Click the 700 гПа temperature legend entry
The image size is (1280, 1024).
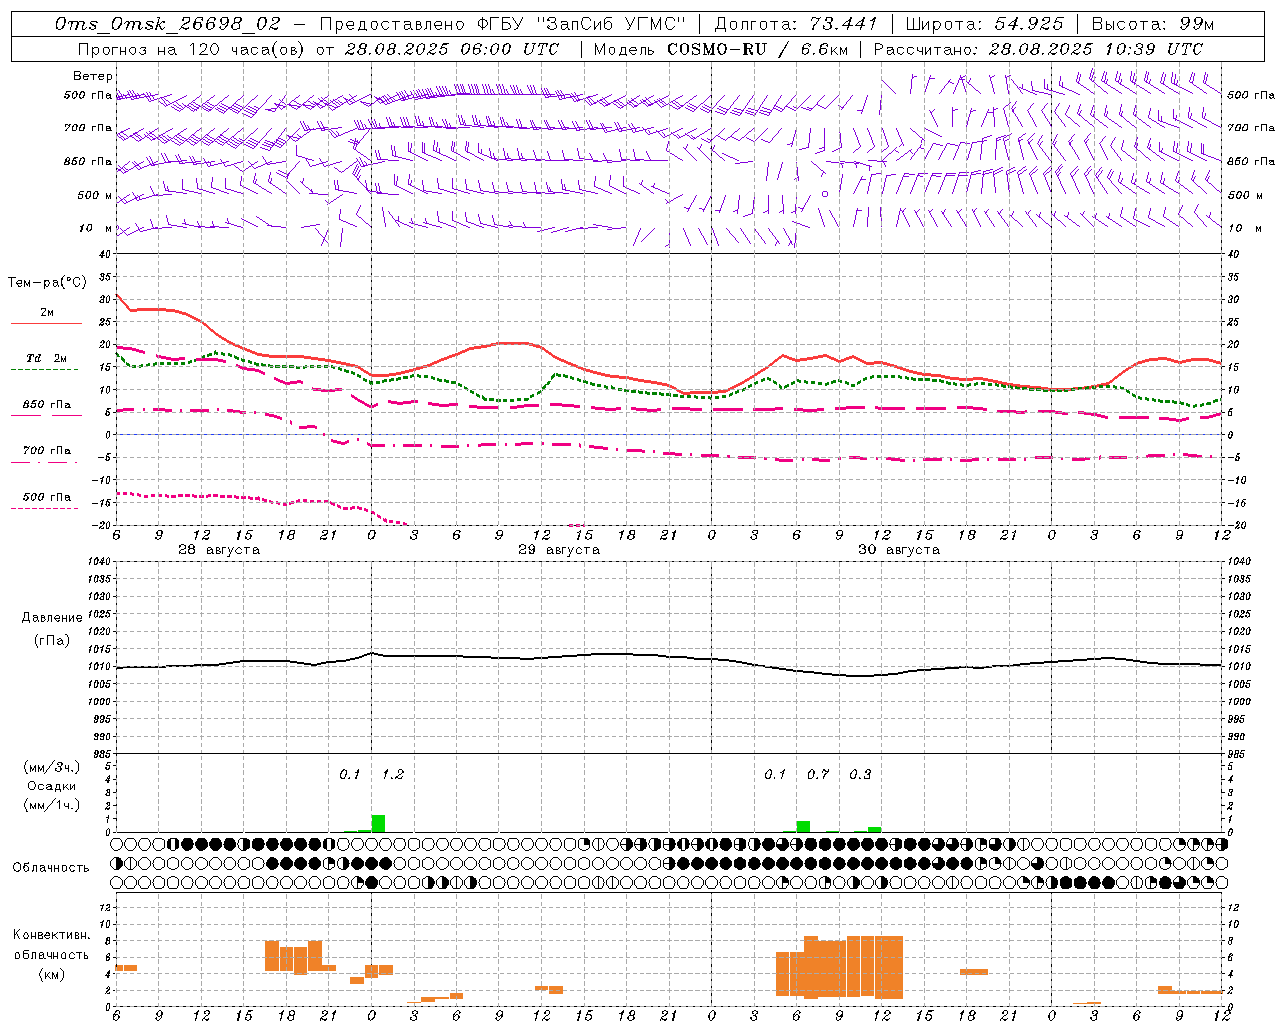46,450
